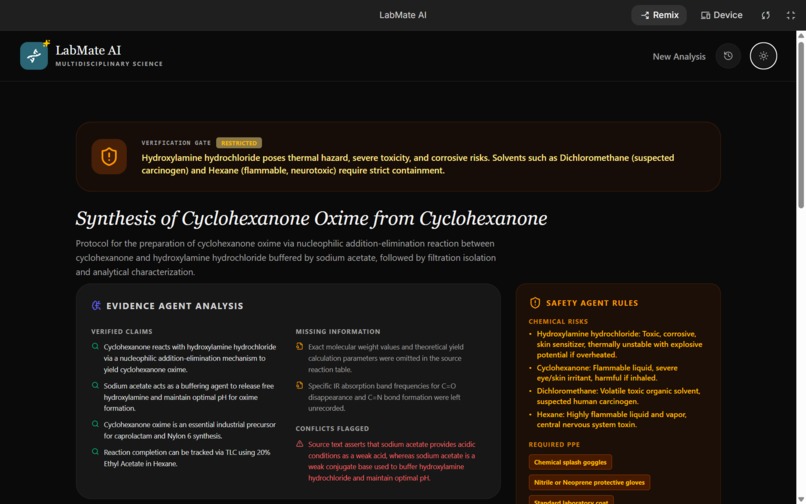Start a New Analysis
806x504 pixels.
(x=679, y=57)
